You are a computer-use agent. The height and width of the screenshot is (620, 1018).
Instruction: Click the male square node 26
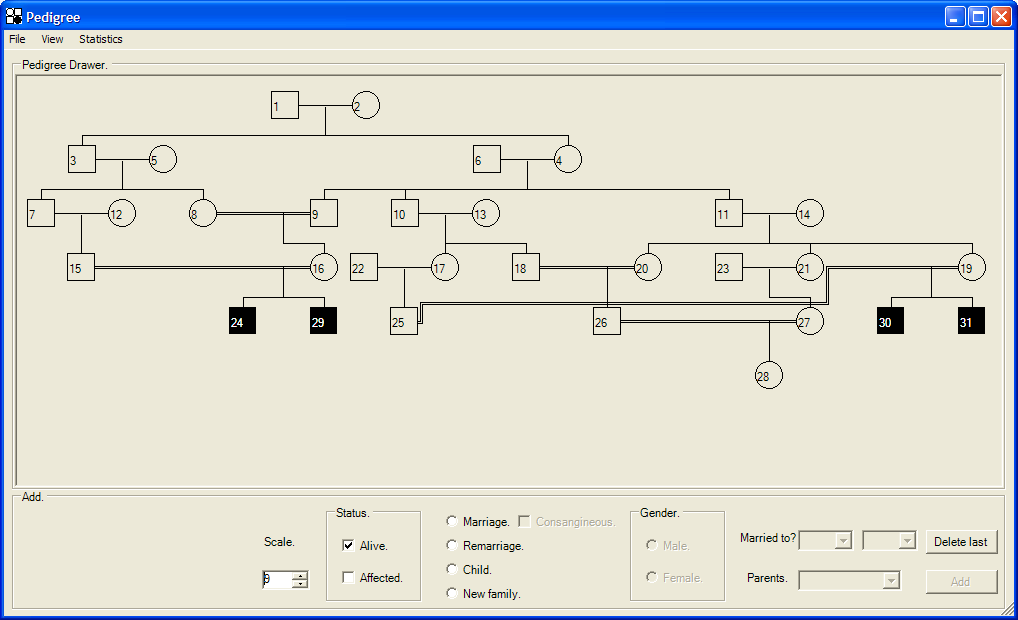point(607,321)
